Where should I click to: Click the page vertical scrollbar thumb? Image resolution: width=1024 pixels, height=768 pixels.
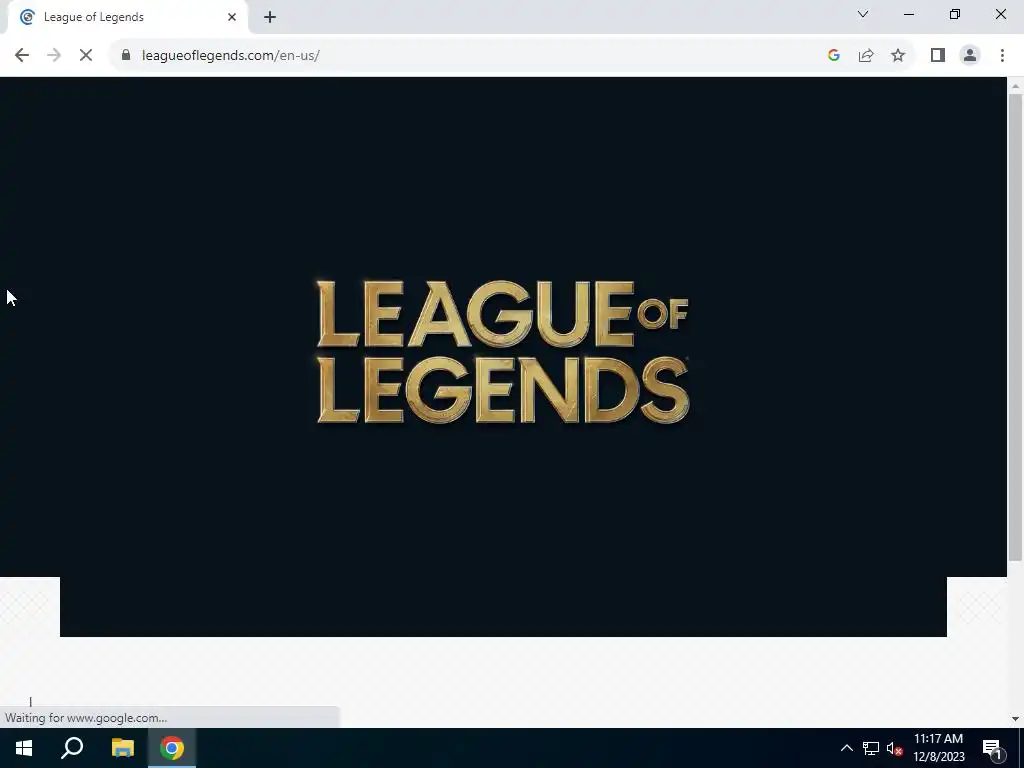pyautogui.click(x=1015, y=327)
